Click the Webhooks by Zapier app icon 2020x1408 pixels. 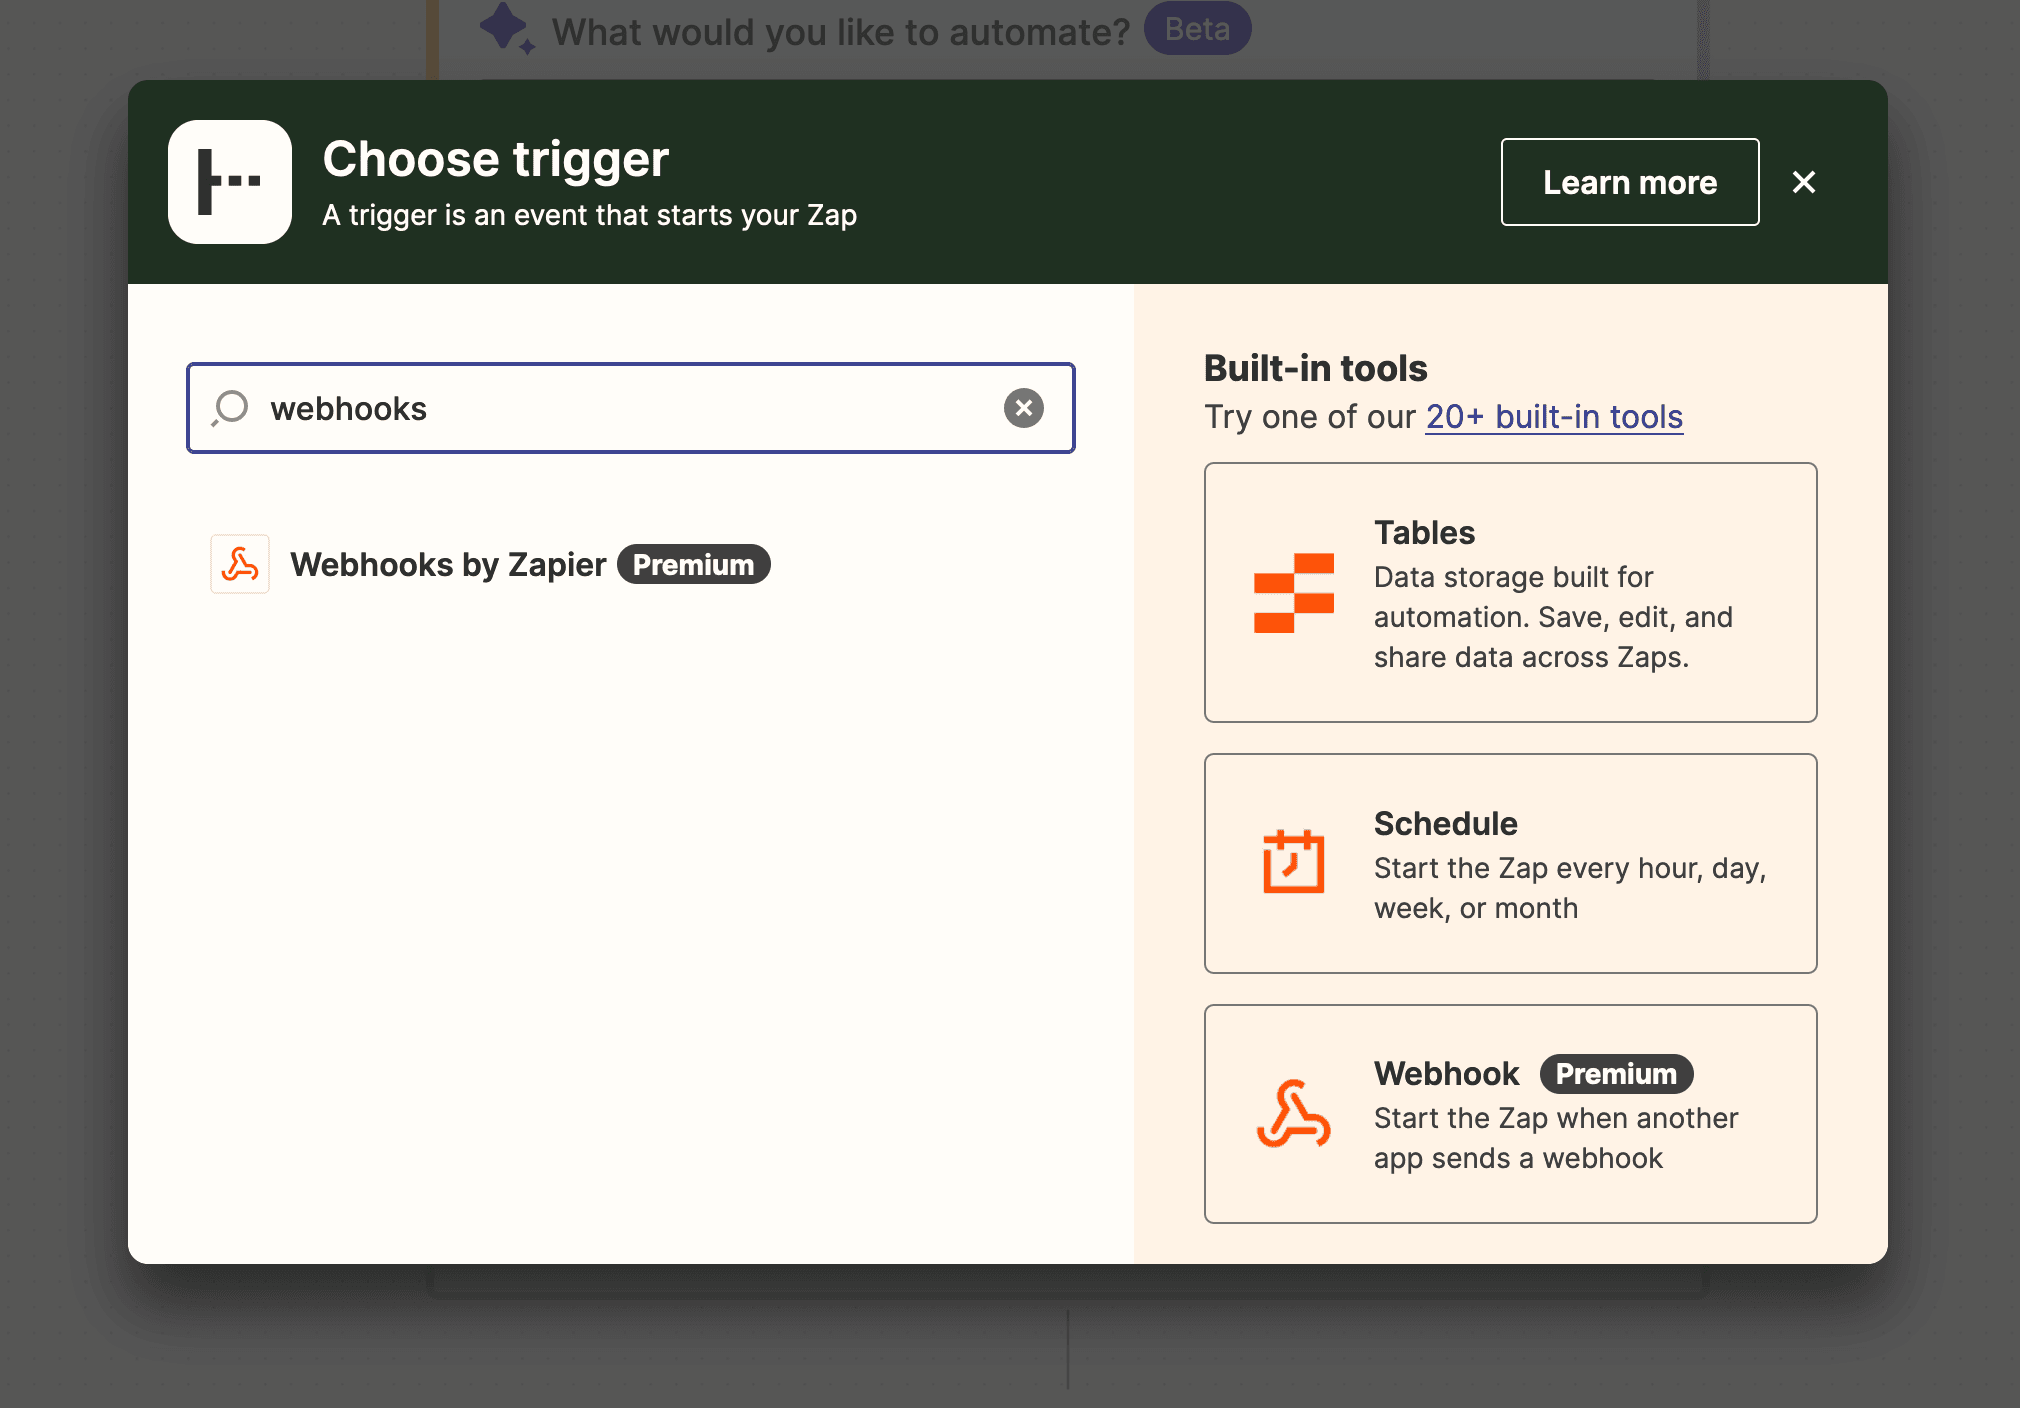[x=240, y=564]
